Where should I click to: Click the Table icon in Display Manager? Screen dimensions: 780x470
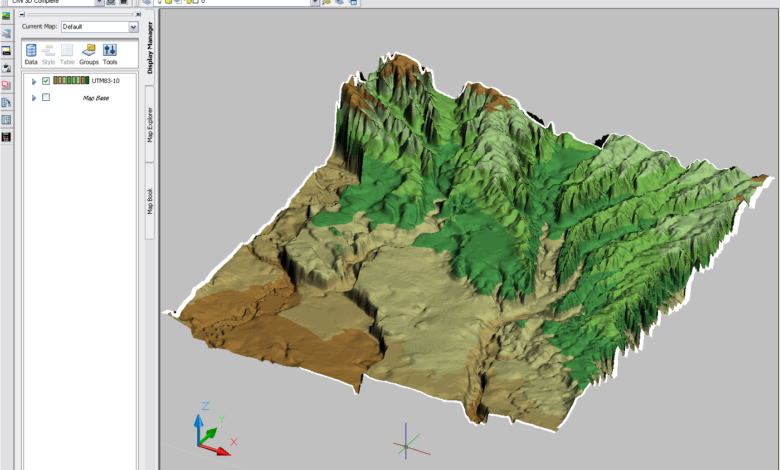[67, 54]
